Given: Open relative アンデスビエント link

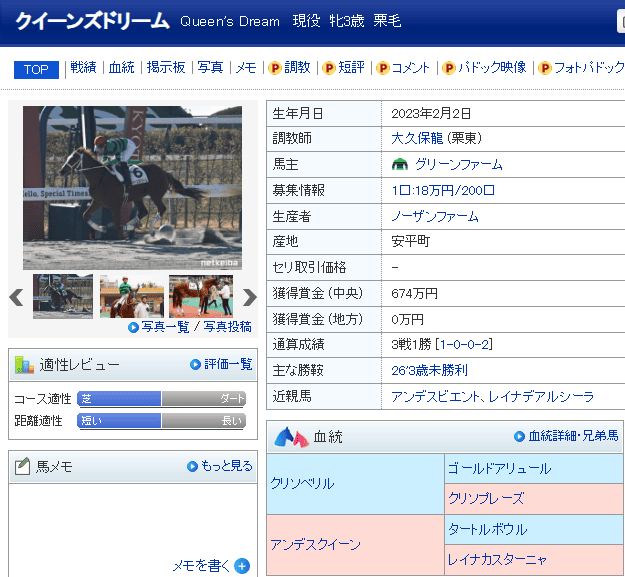Looking at the screenshot, I should (x=435, y=397).
